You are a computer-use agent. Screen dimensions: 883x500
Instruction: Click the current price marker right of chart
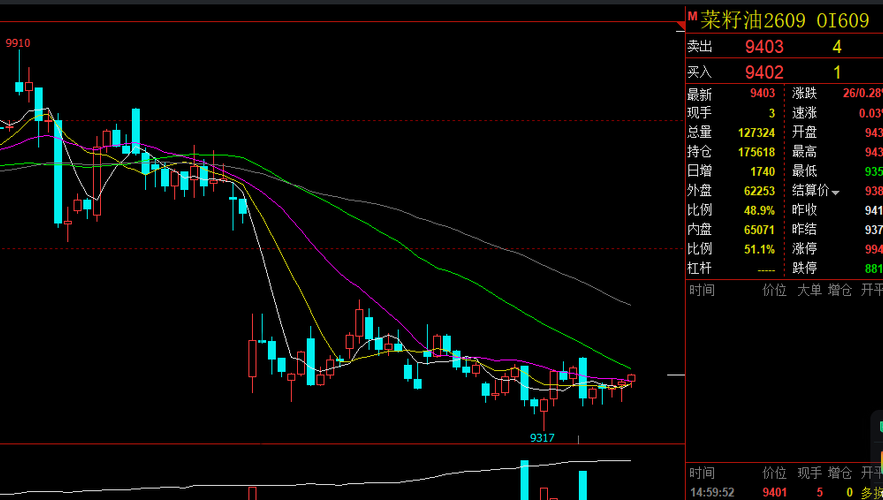[x=676, y=374]
